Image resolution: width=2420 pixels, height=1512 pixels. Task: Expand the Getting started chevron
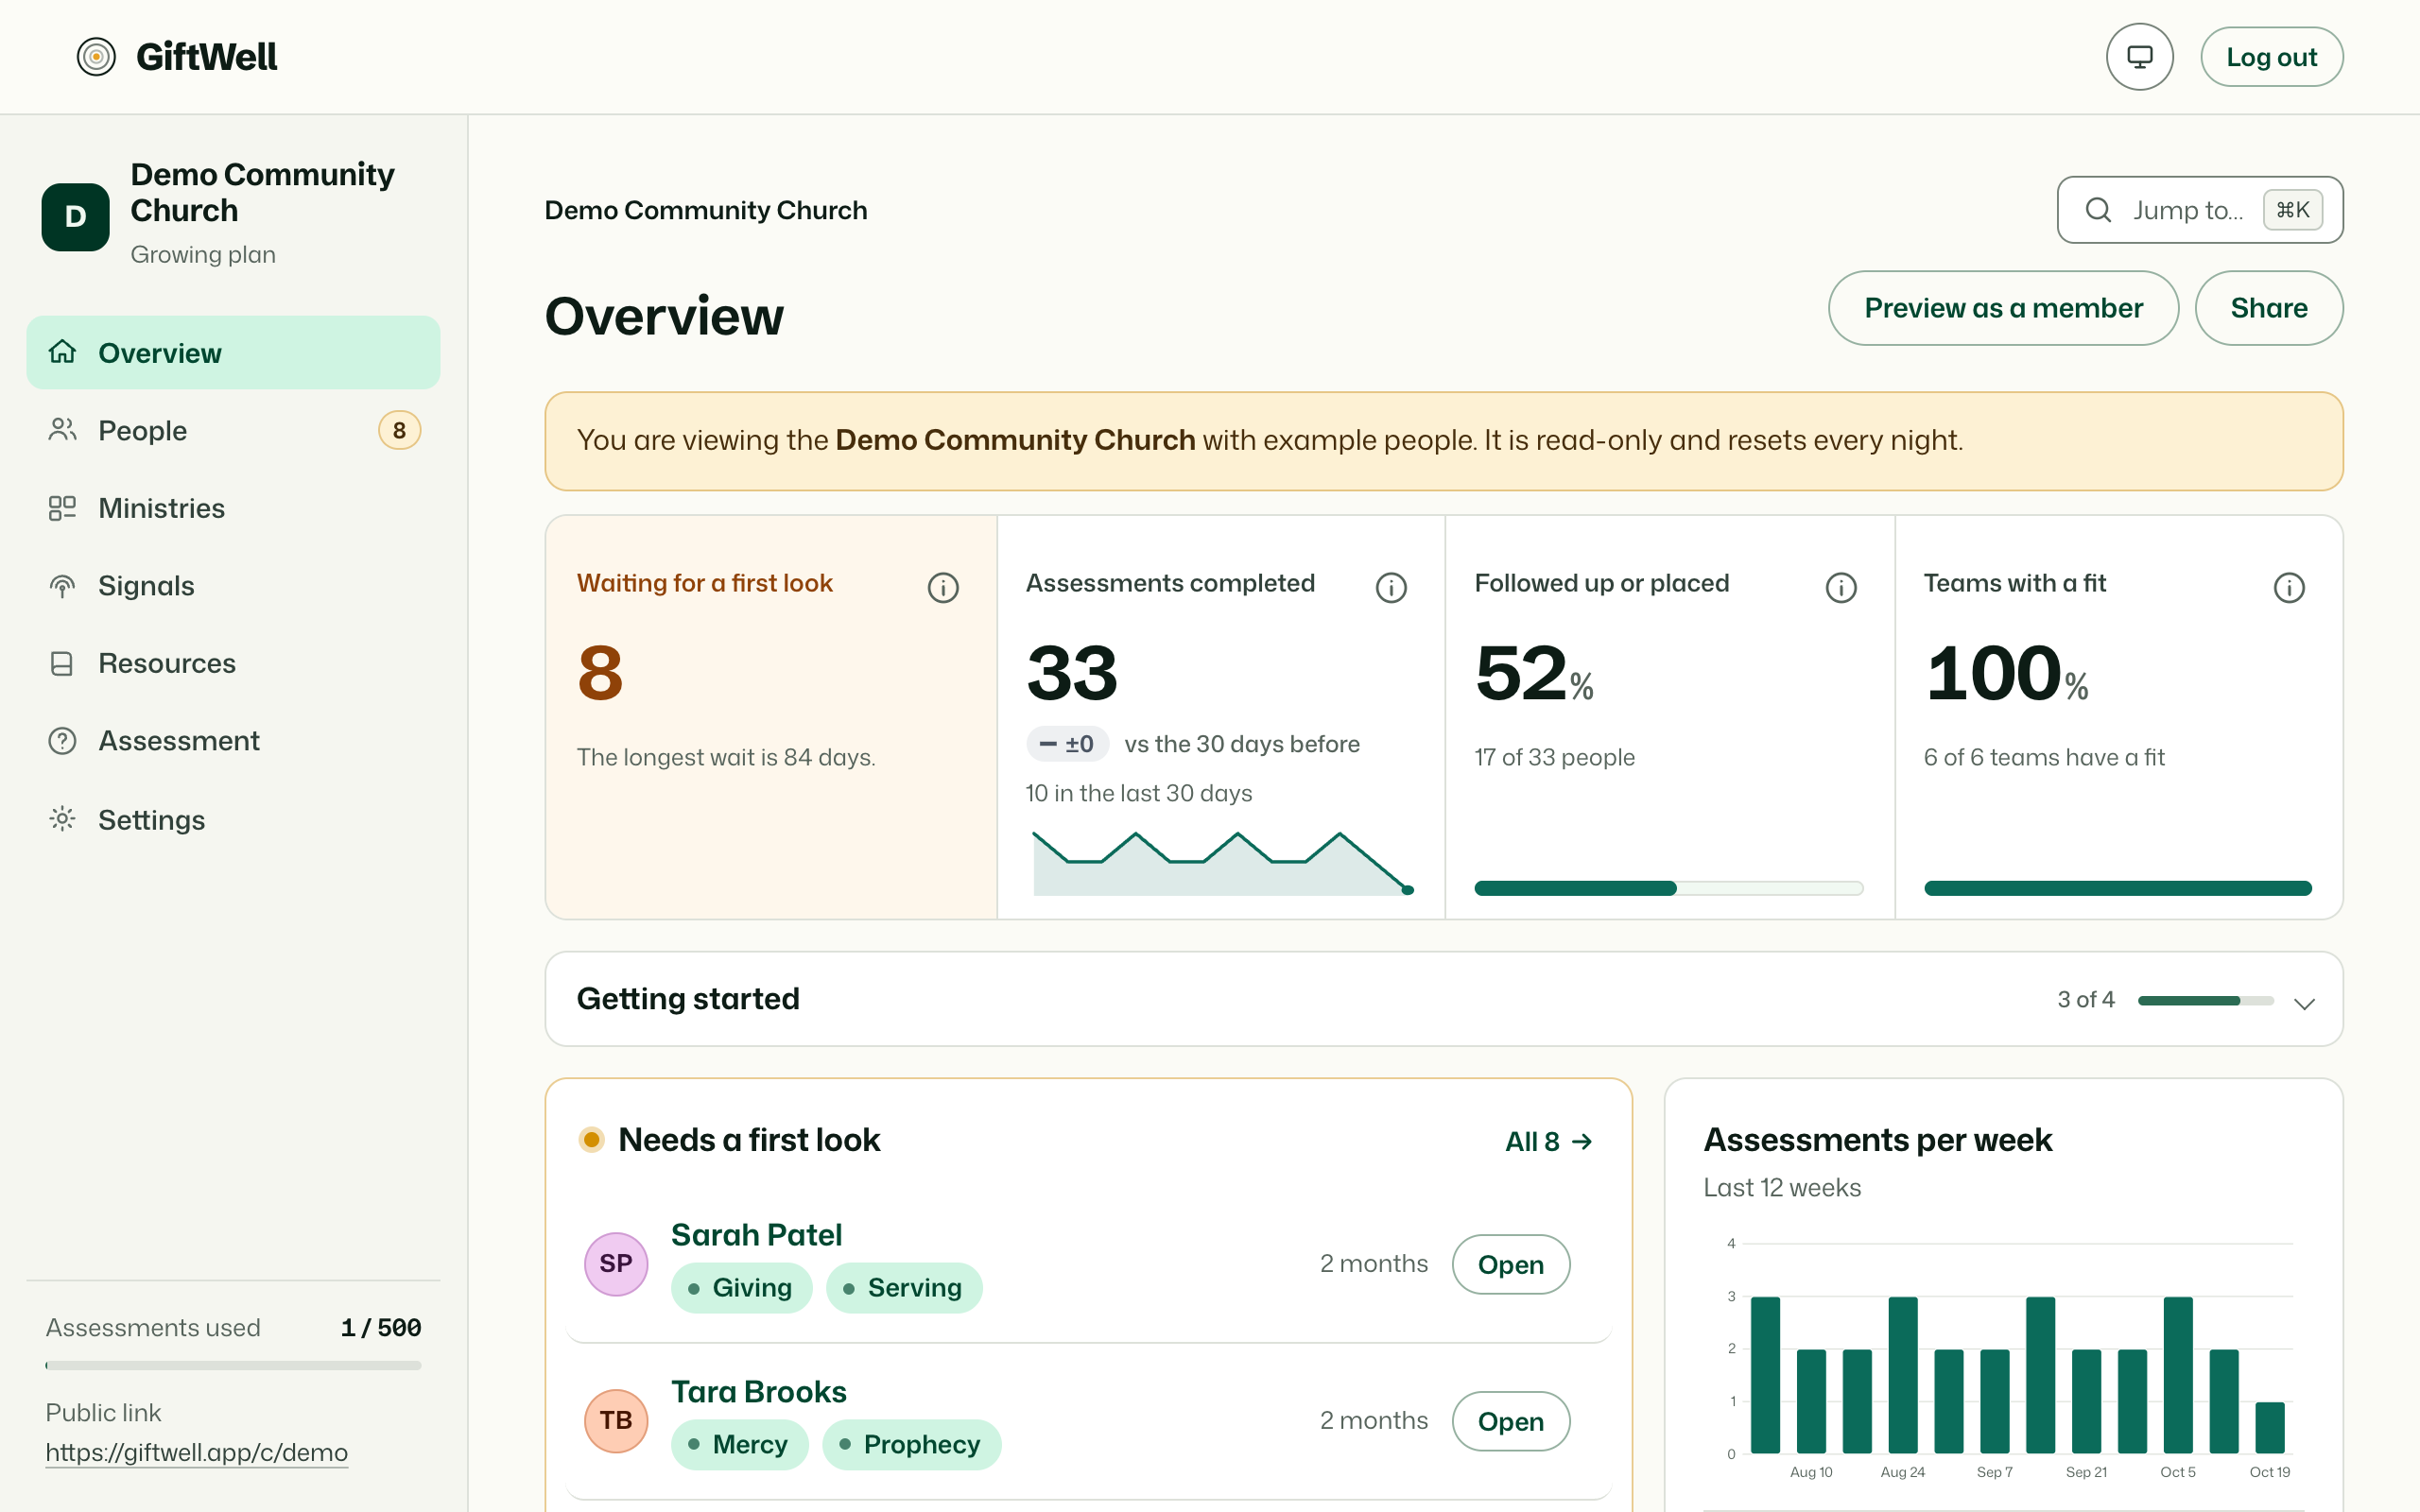[2304, 1003]
